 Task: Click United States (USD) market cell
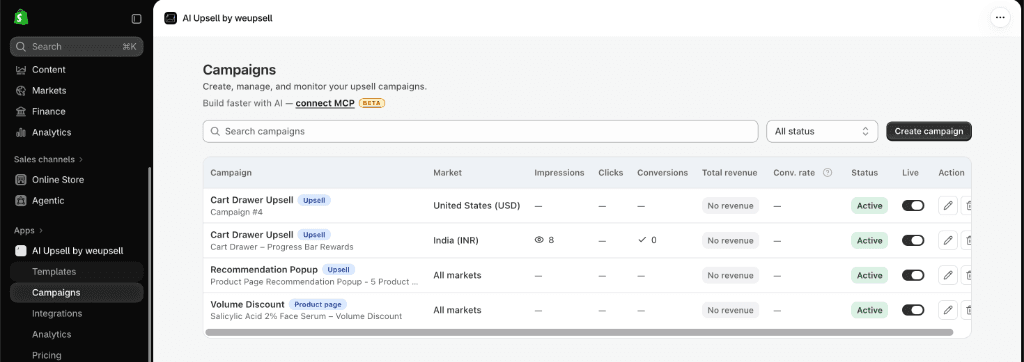(477, 206)
